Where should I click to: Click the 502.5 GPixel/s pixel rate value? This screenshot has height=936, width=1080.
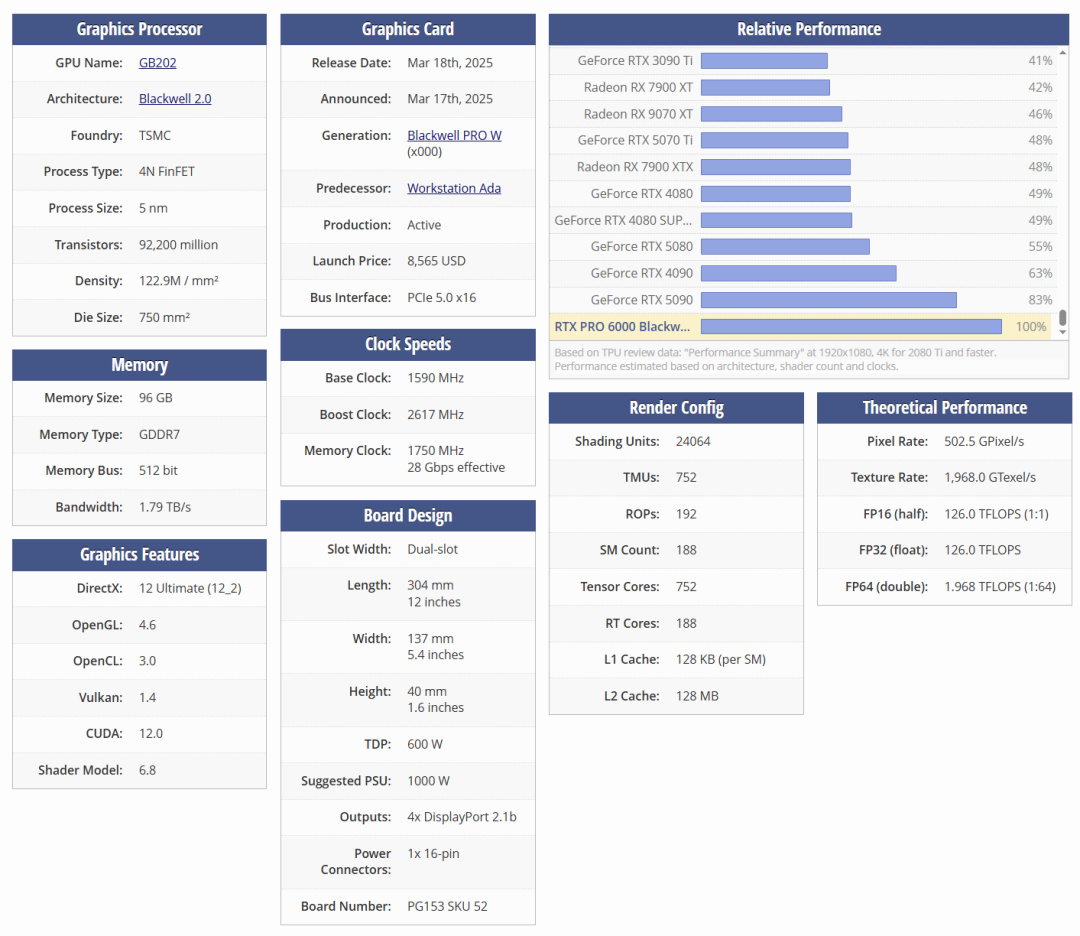click(984, 441)
